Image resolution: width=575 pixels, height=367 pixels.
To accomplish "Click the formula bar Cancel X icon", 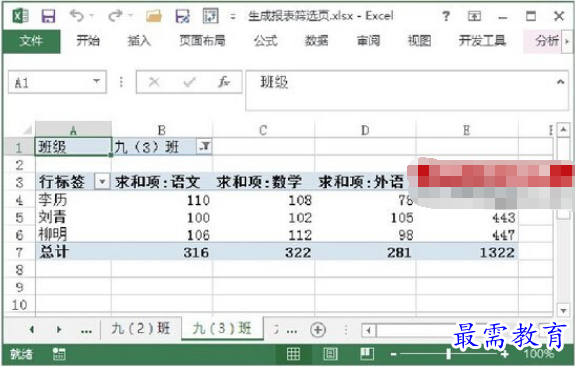I will pos(154,82).
